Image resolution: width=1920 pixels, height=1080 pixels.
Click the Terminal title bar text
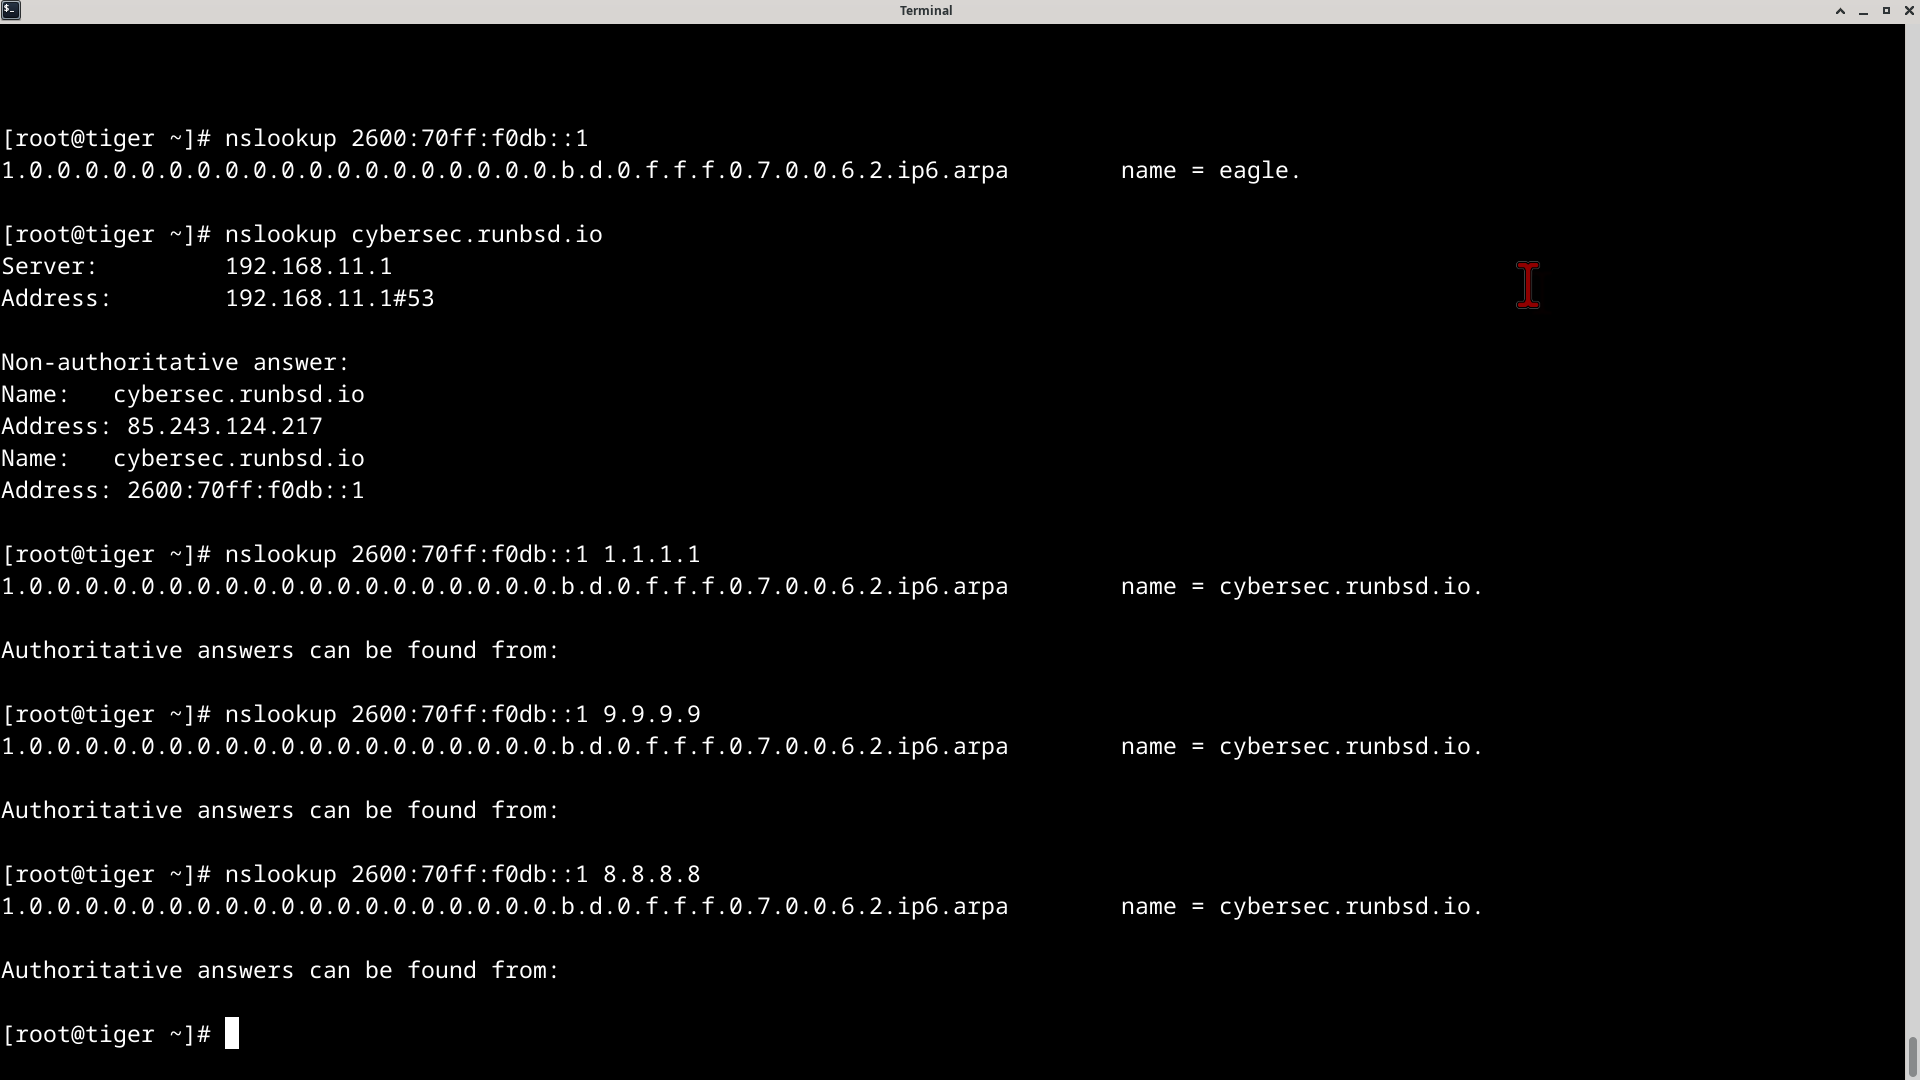point(925,10)
